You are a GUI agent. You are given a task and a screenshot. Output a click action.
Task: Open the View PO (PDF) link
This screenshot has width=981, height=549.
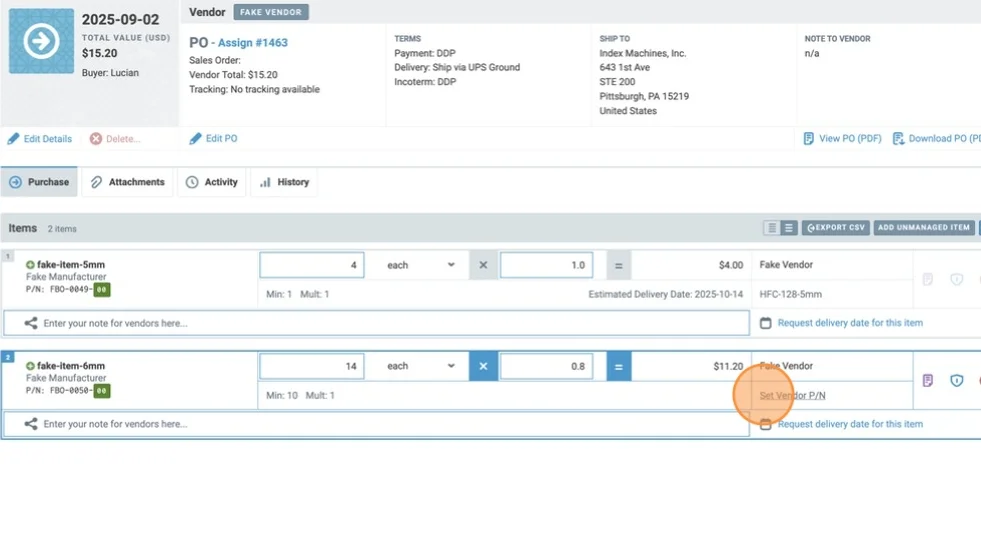842,138
